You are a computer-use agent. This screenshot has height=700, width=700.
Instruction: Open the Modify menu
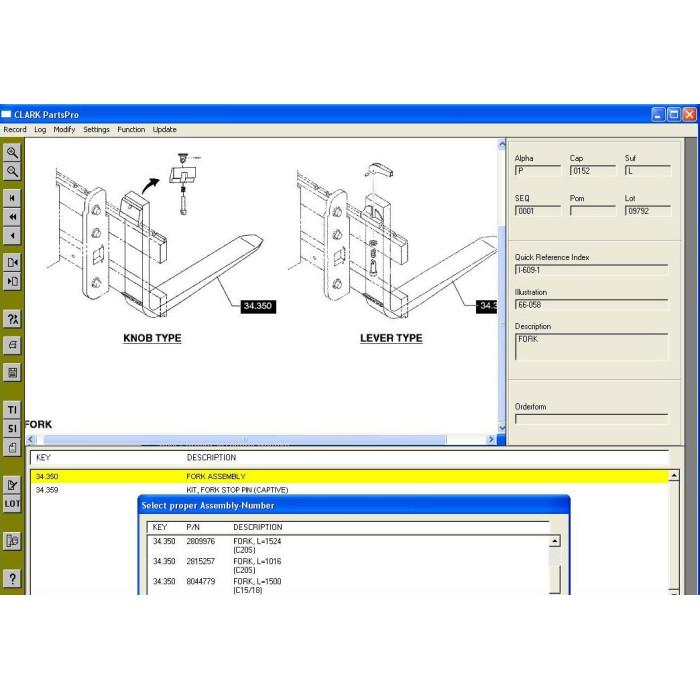coord(64,129)
